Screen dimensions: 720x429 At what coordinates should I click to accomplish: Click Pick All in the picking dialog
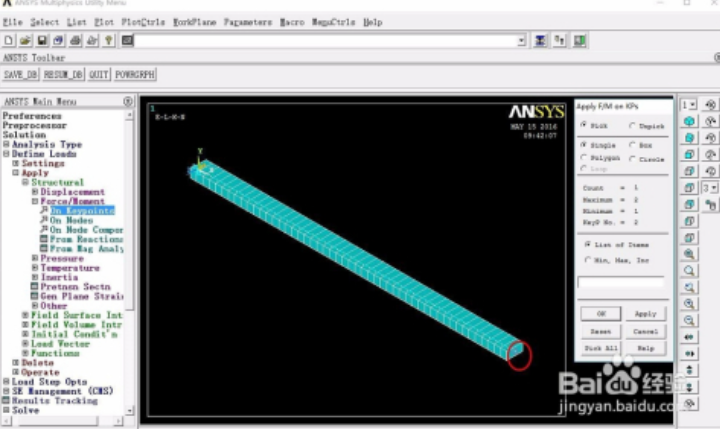click(x=601, y=348)
